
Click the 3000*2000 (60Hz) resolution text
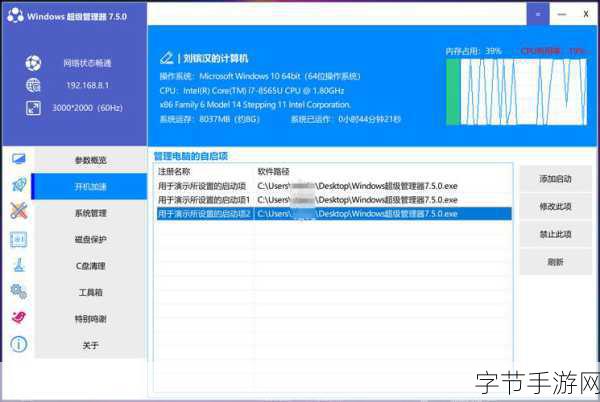coord(87,108)
